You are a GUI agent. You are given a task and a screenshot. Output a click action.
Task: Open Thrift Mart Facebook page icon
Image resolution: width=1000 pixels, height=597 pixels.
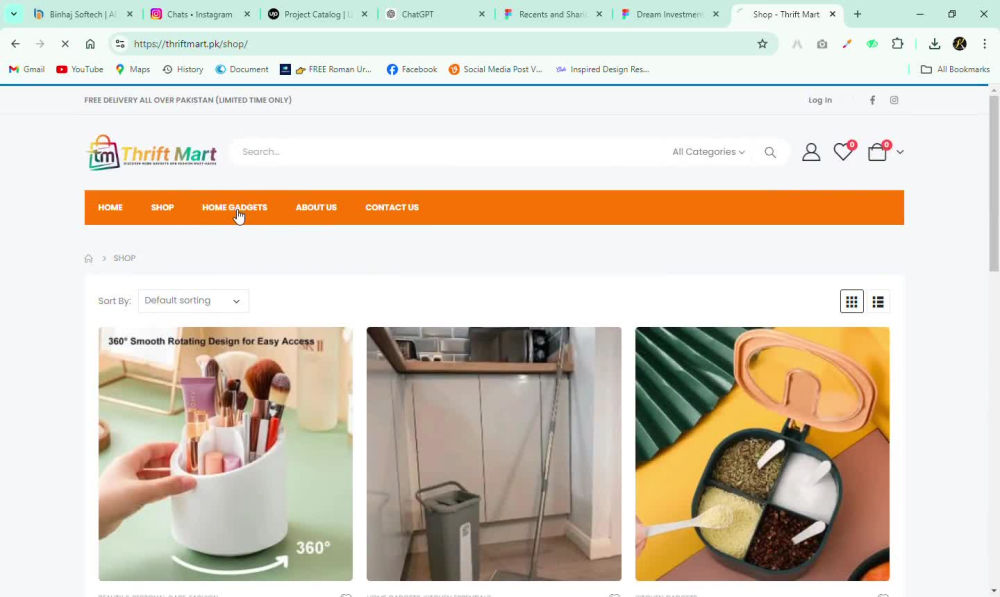[872, 100]
